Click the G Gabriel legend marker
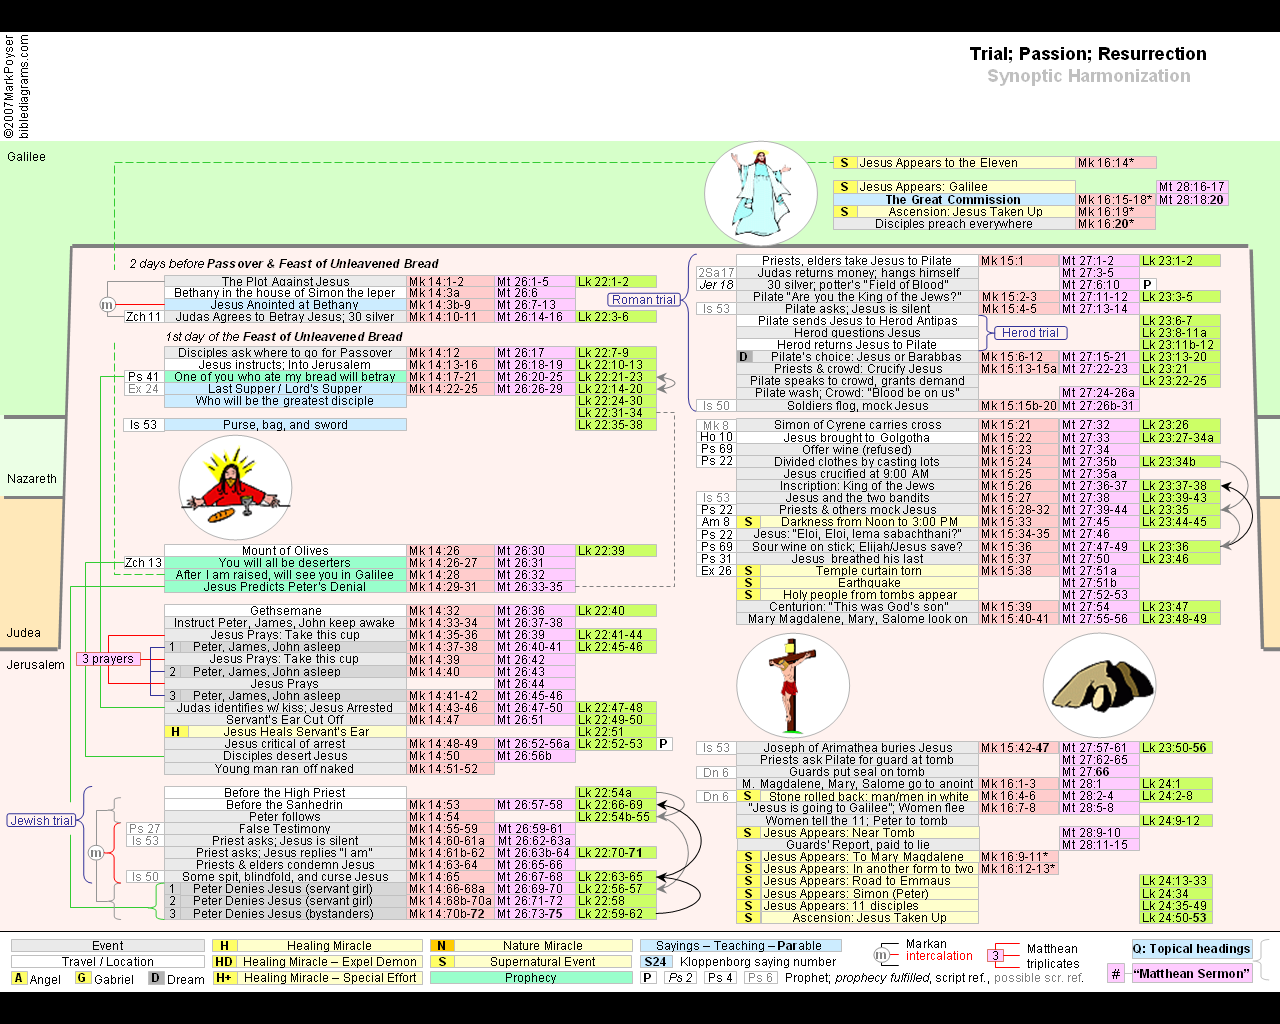 coord(82,978)
